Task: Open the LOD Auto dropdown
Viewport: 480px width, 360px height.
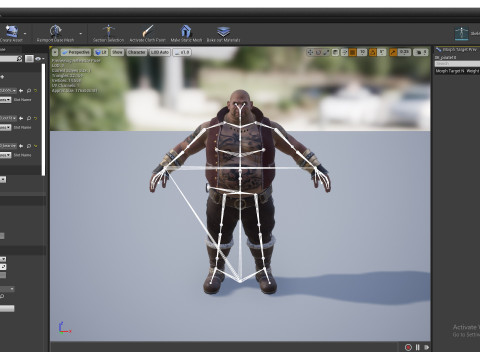Action: point(160,52)
